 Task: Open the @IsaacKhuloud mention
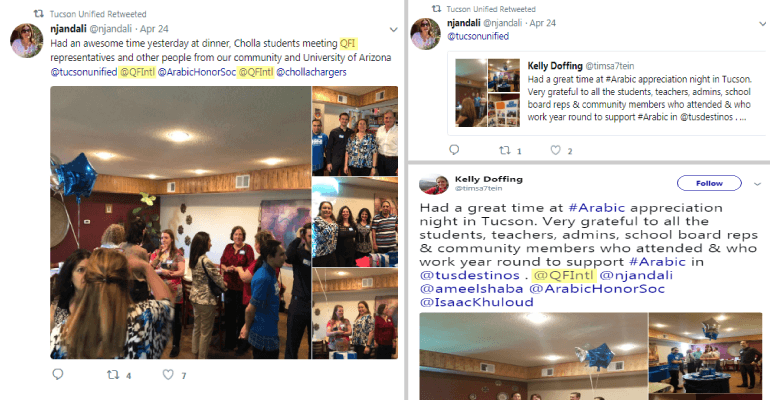click(476, 302)
